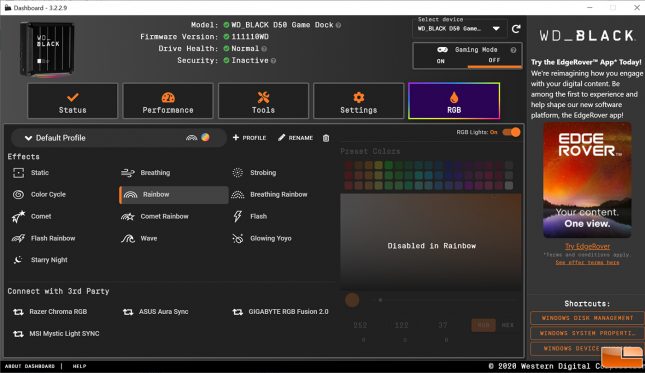Connect ASUS Aura Sync icon
The width and height of the screenshot is (645, 373).
click(128, 312)
